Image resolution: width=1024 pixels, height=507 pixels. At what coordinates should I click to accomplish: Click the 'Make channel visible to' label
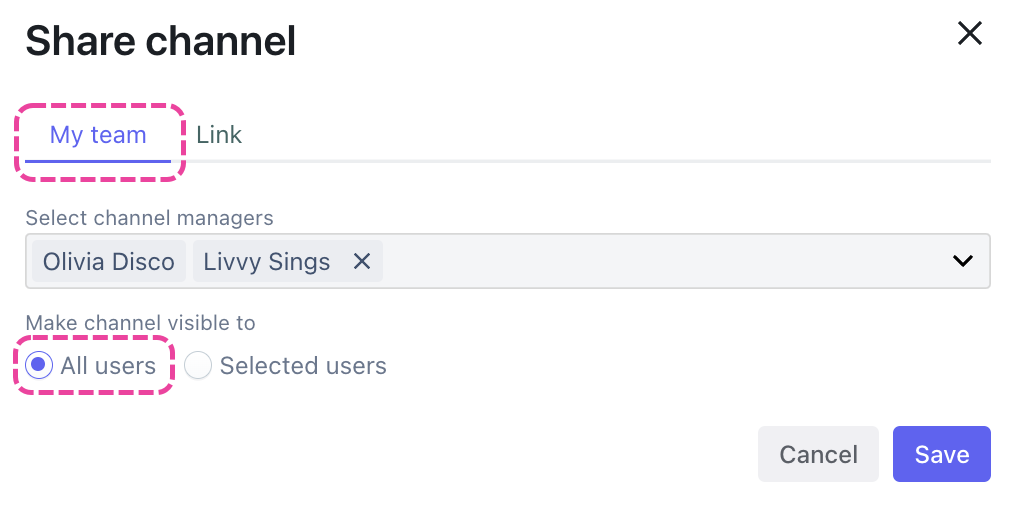(x=140, y=323)
